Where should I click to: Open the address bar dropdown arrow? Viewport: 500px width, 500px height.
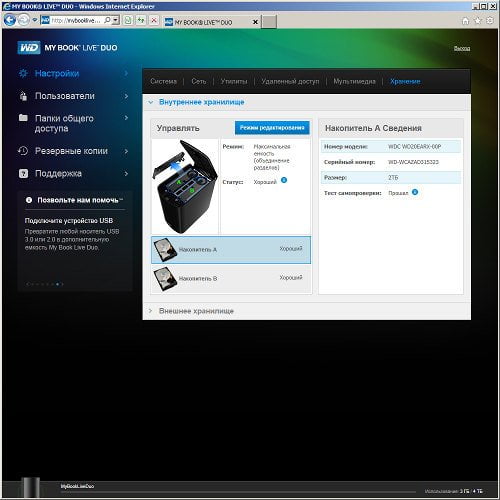coord(115,20)
